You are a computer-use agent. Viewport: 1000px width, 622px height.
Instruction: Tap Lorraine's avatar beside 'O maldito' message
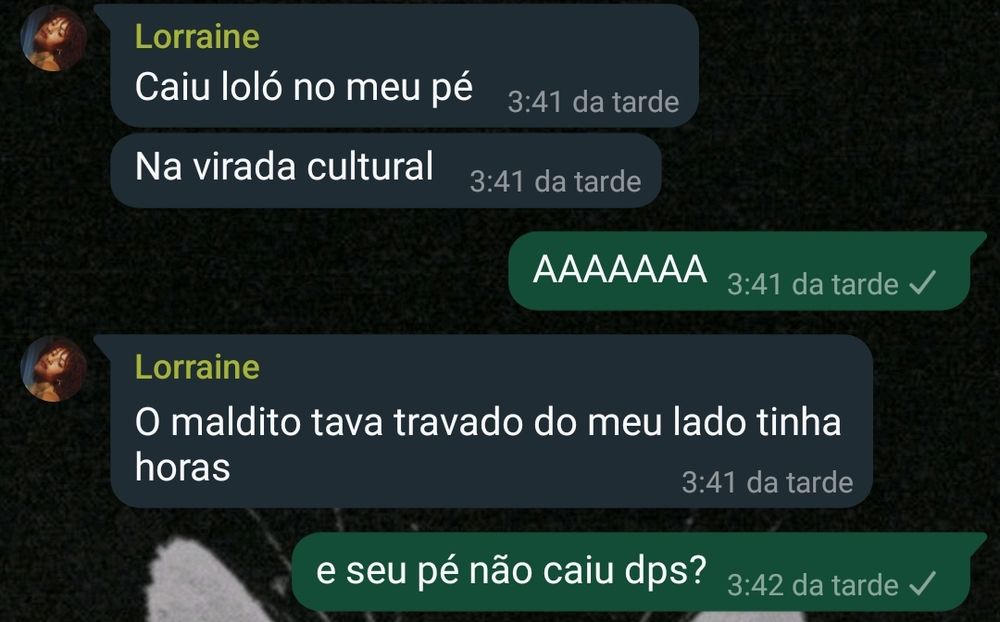pyautogui.click(x=54, y=369)
